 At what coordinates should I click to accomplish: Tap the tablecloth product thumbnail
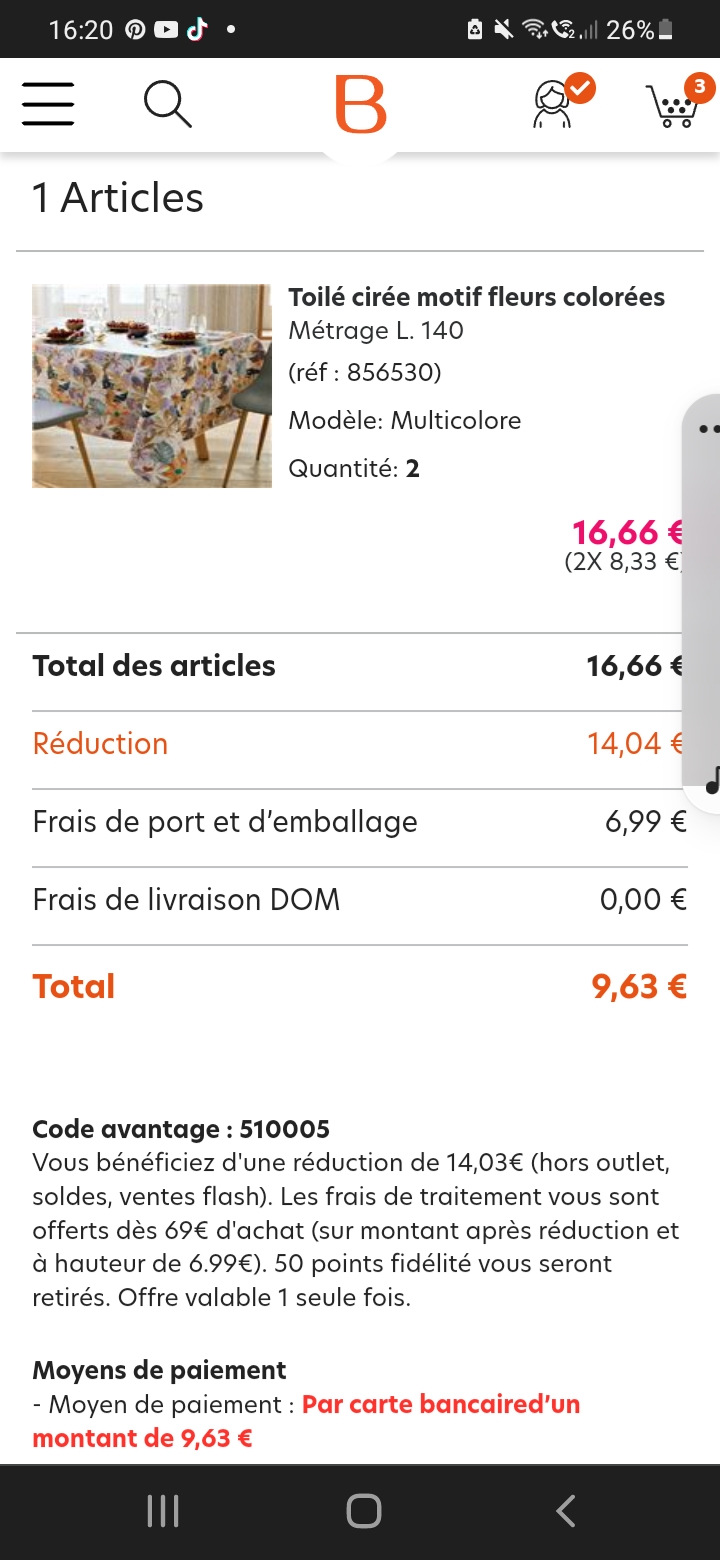(x=152, y=386)
